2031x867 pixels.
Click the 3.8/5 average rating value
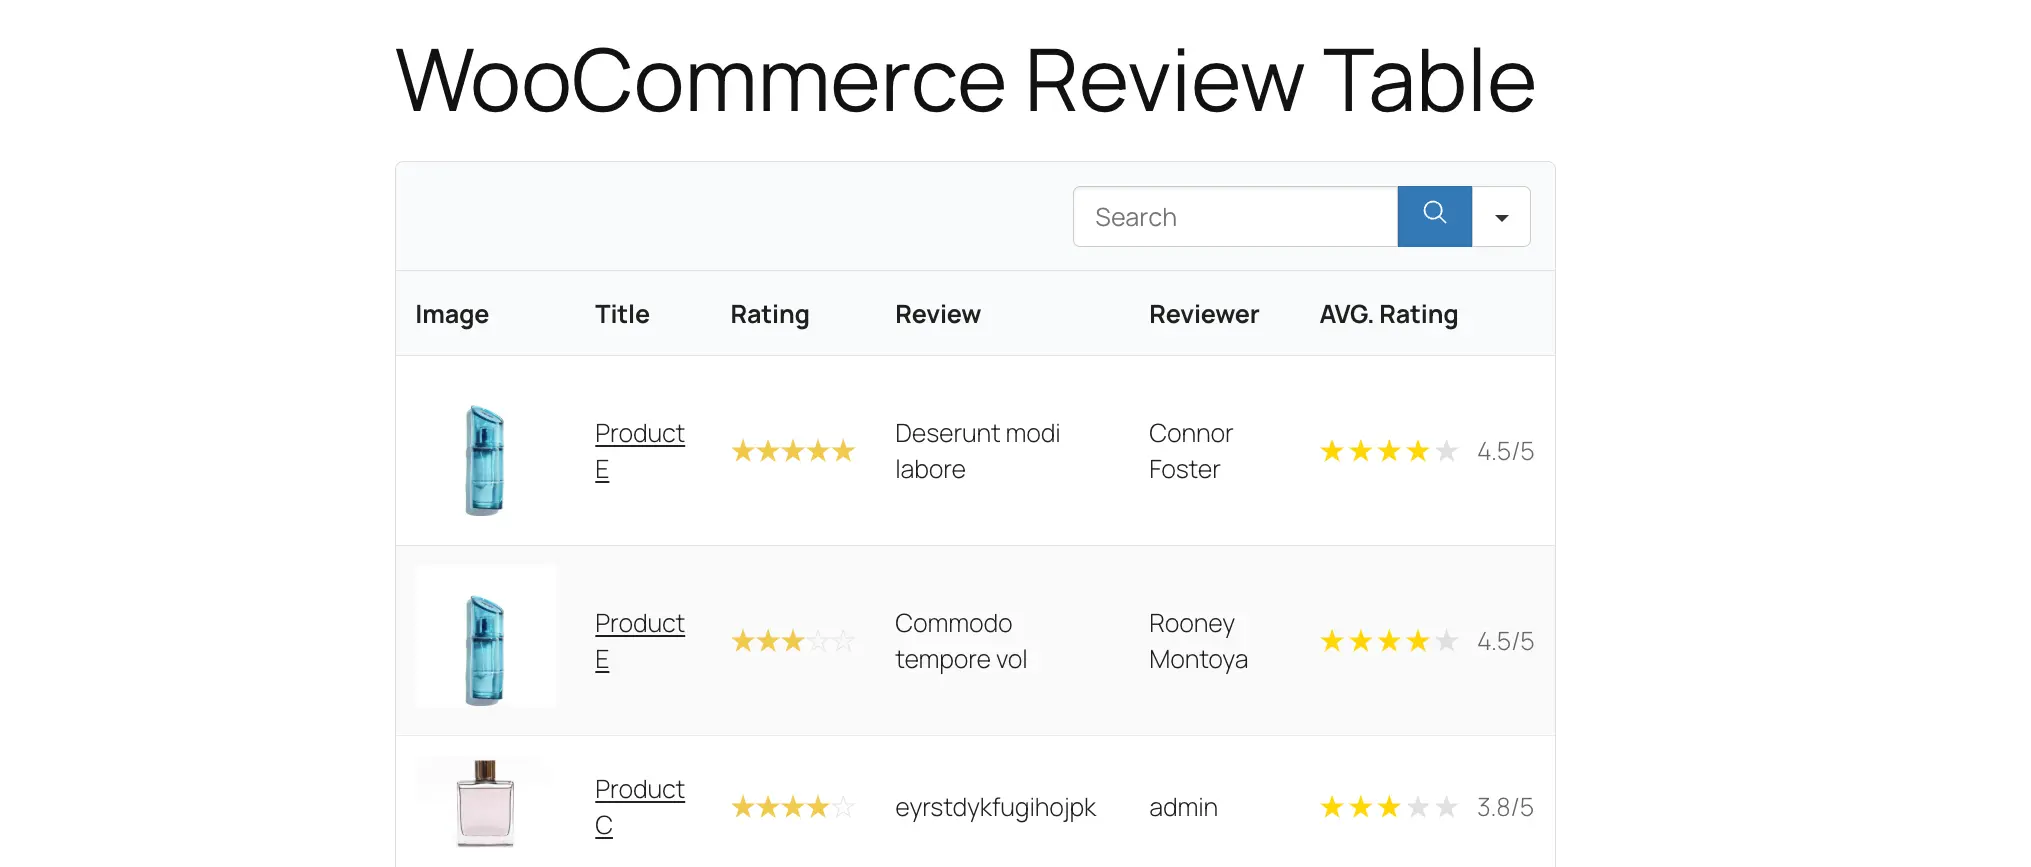click(x=1504, y=806)
